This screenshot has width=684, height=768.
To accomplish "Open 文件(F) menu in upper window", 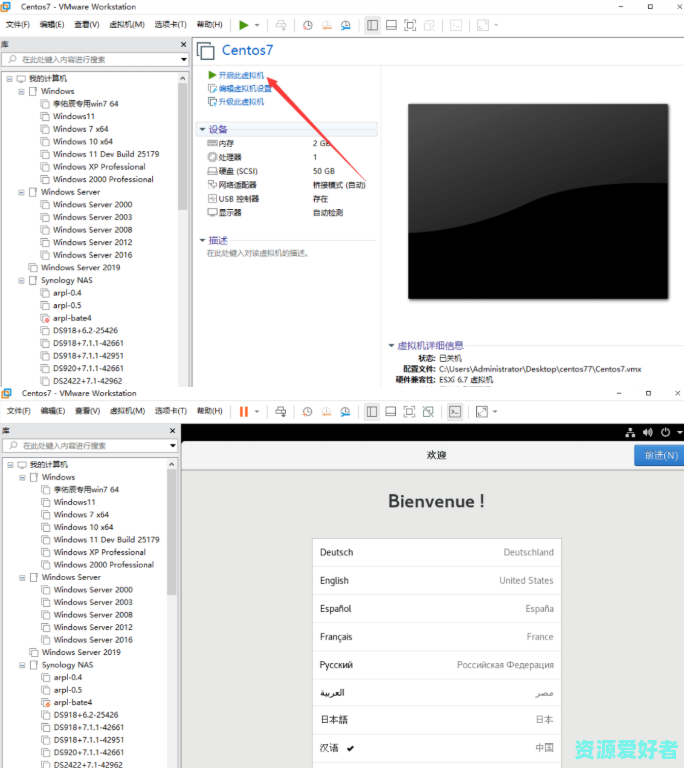I will coord(18,24).
